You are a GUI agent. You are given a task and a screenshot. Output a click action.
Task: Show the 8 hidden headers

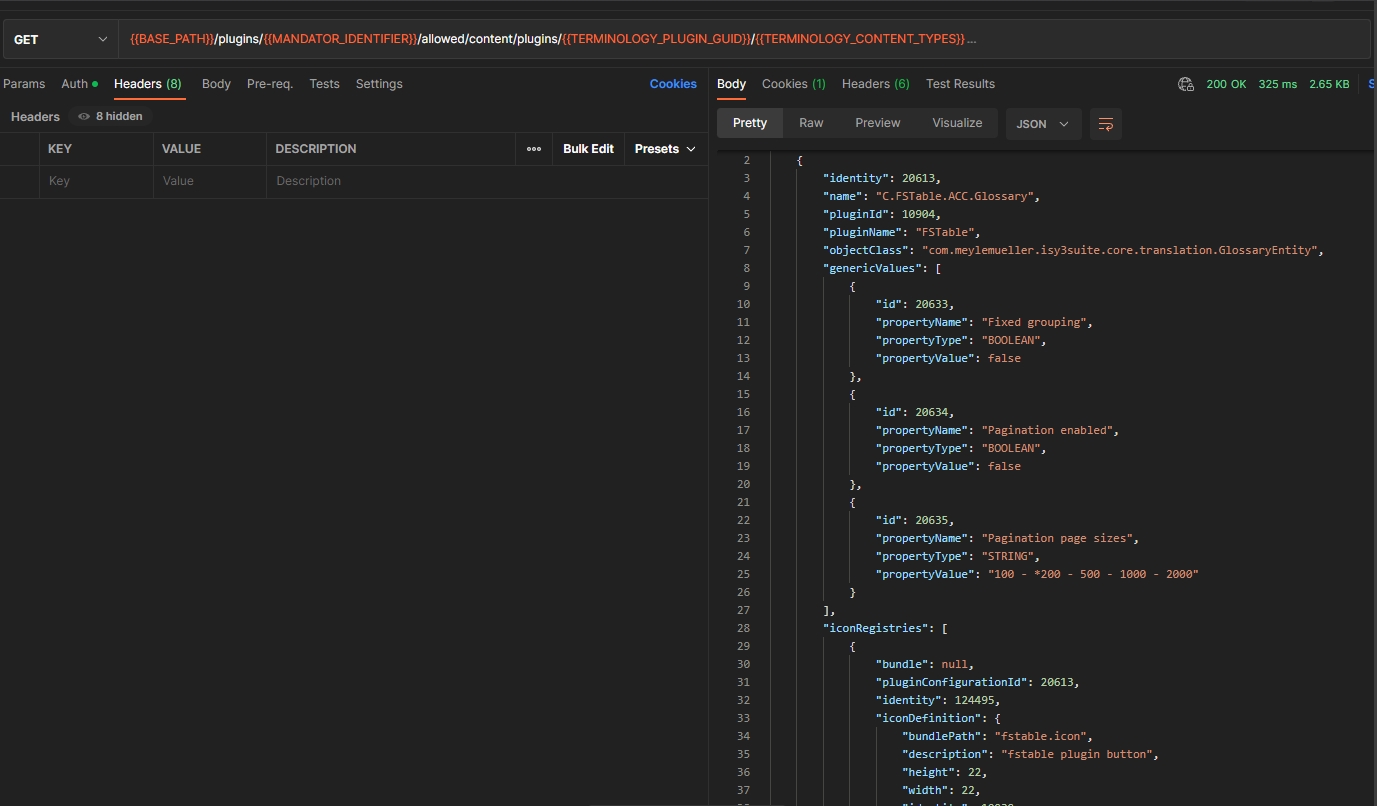pos(110,116)
